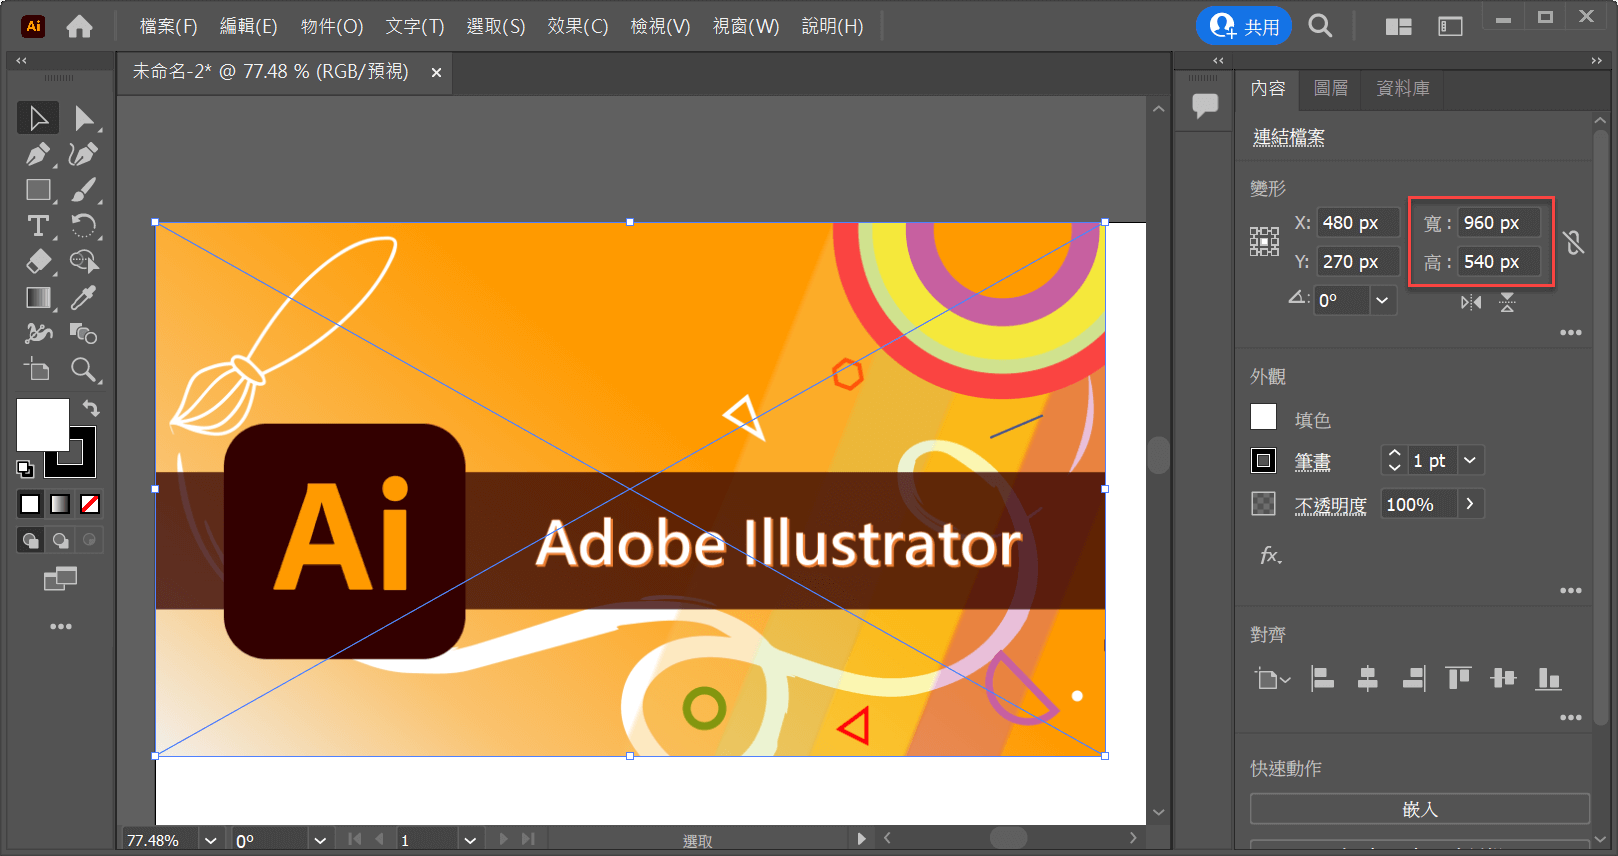
Task: Show more Transform options
Action: 1571,332
